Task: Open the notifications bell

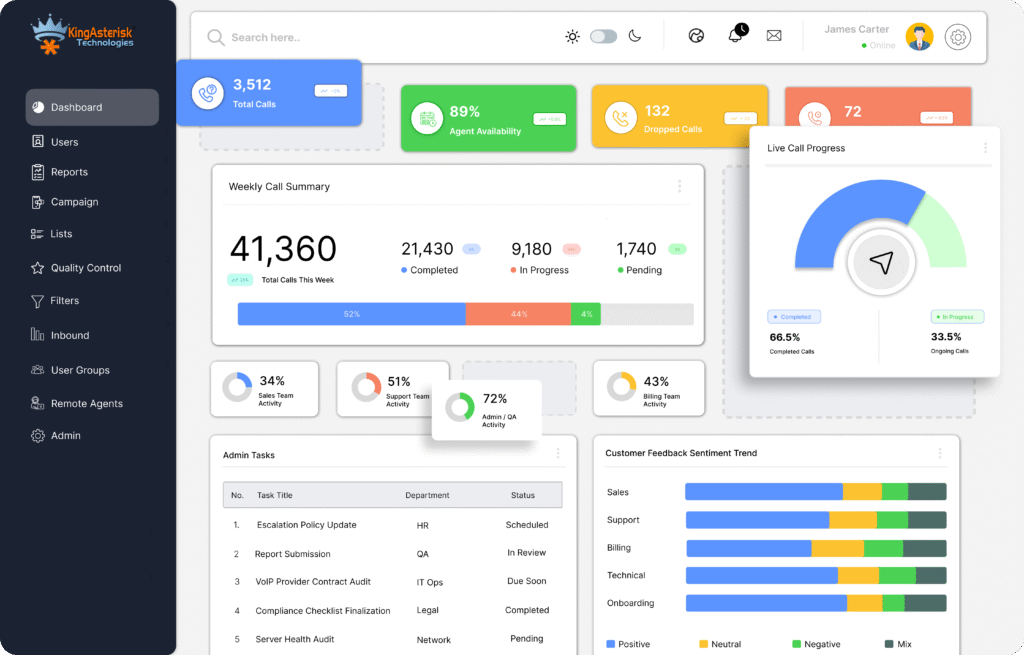Action: click(x=735, y=35)
